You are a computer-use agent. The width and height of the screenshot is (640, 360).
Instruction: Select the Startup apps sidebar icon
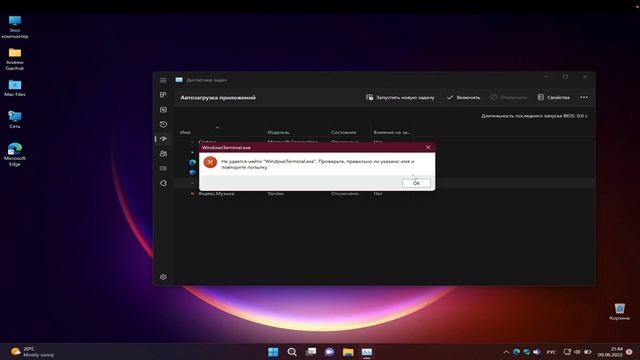tap(163, 139)
